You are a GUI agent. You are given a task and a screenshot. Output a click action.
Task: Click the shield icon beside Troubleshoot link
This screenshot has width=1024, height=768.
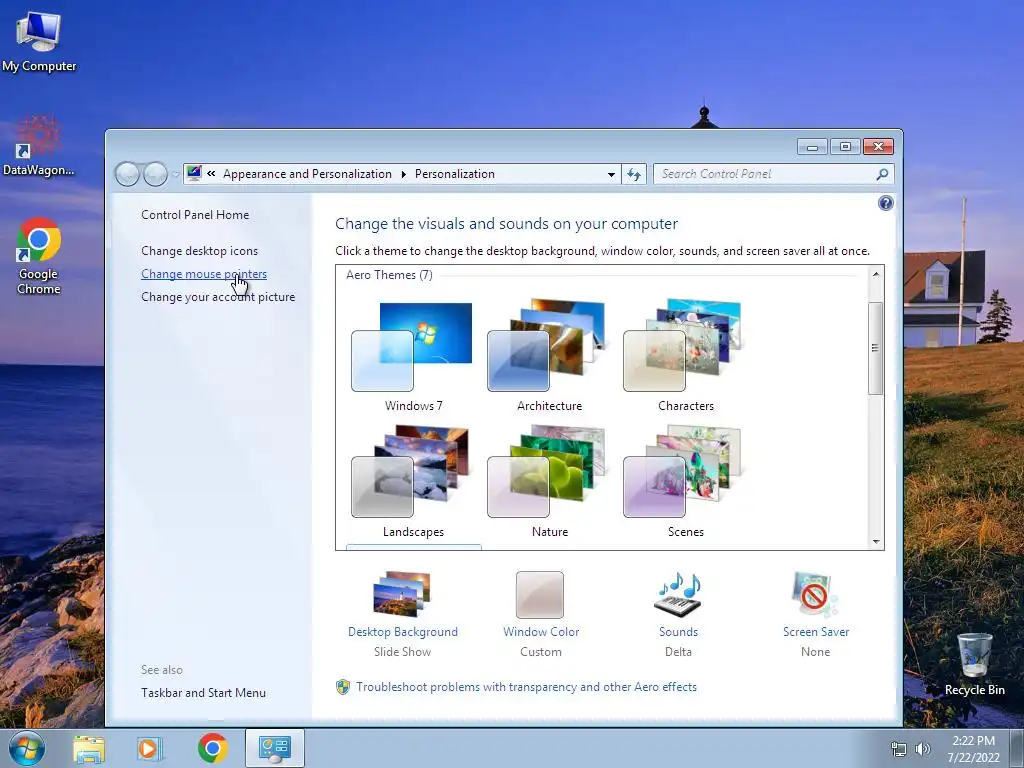(x=343, y=687)
